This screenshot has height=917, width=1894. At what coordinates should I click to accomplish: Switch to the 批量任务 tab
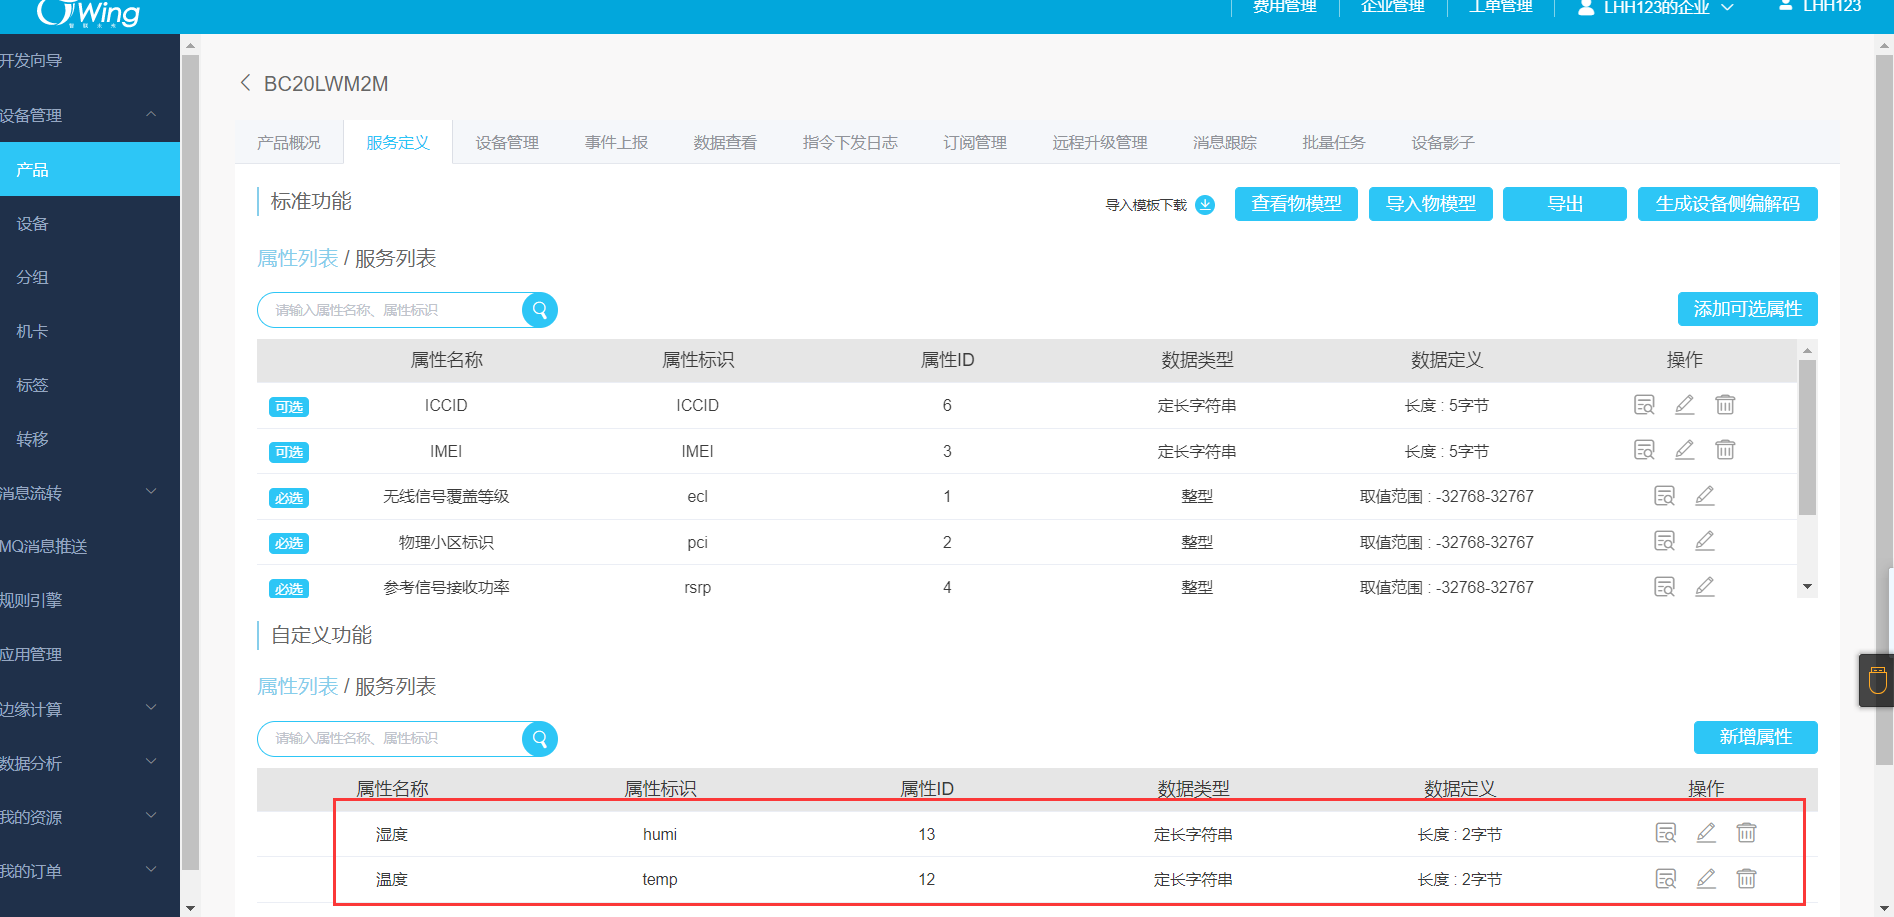1334,143
